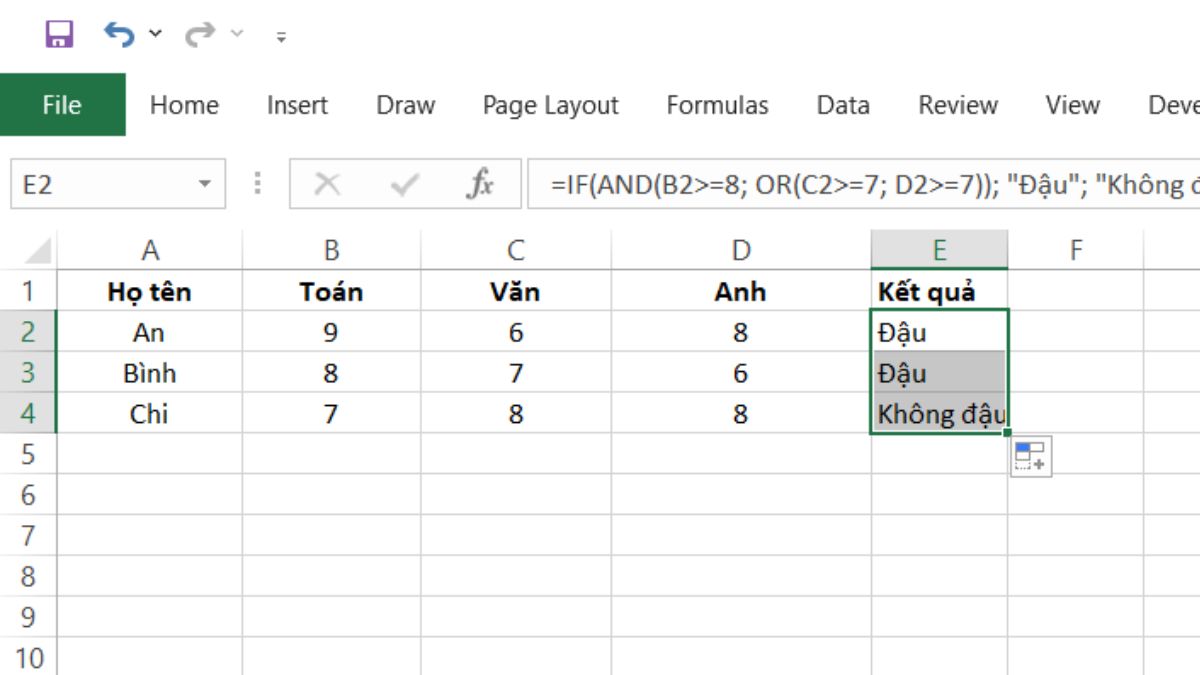
Task: Select cell containing Không đậu
Action: coord(940,414)
